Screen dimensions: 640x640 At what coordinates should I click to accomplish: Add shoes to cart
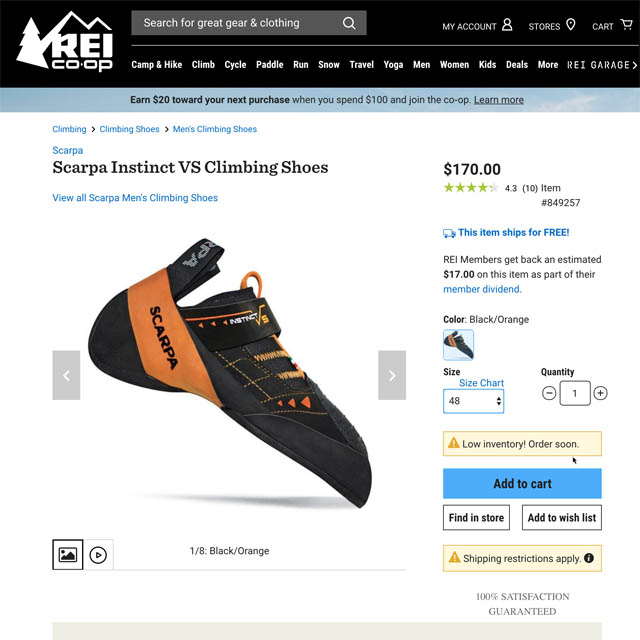pyautogui.click(x=522, y=483)
